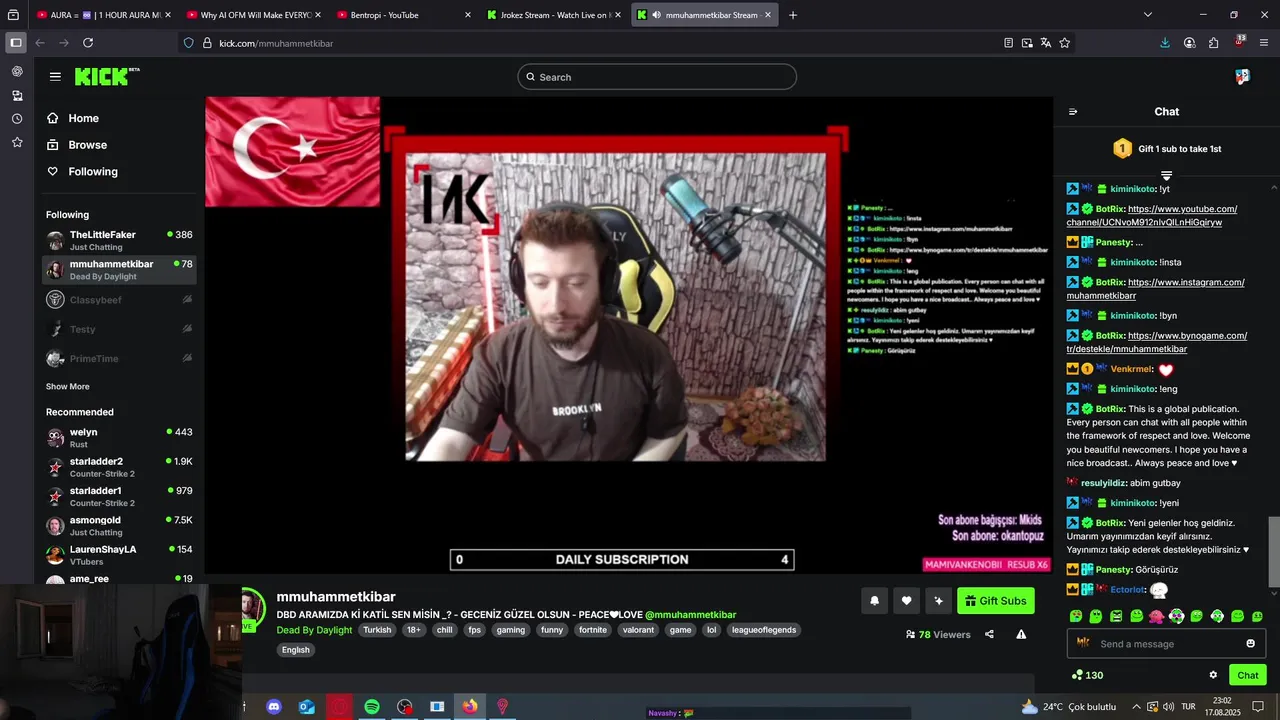Image resolution: width=1280 pixels, height=720 pixels.
Task: Click the Kick search box
Action: pos(657,77)
